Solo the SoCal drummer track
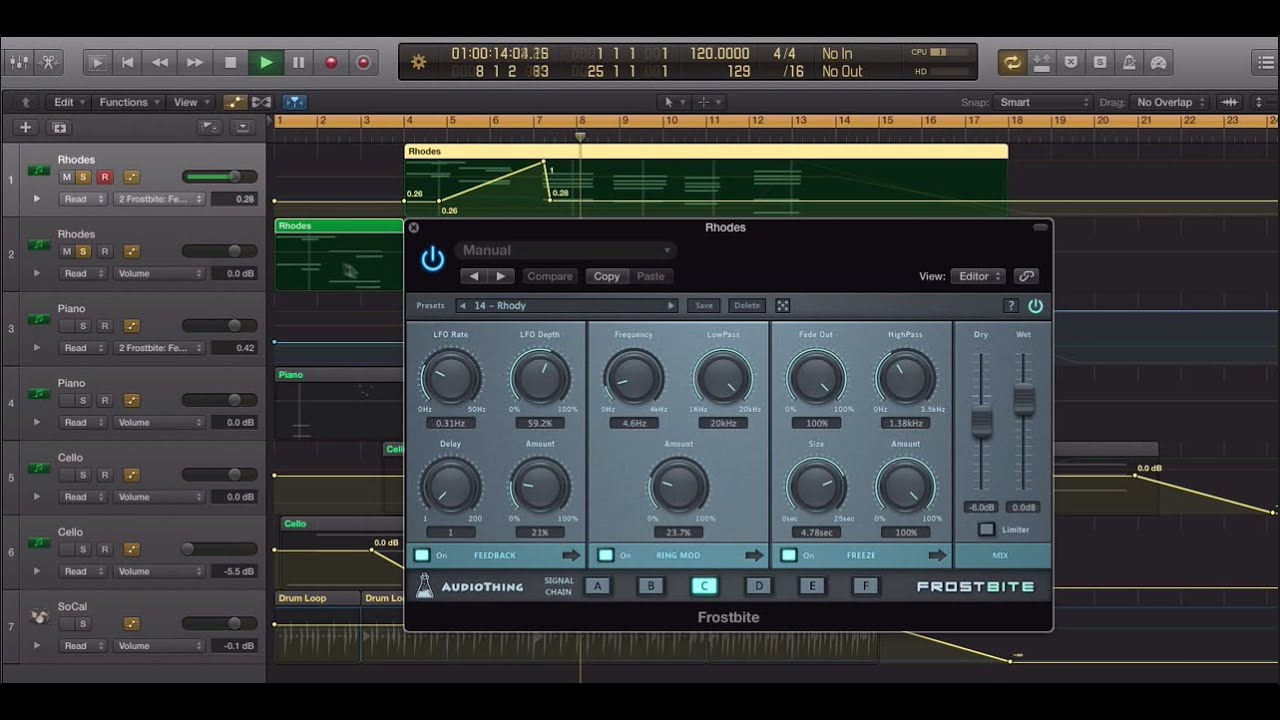Screen dimensions: 1280x720 [84, 624]
